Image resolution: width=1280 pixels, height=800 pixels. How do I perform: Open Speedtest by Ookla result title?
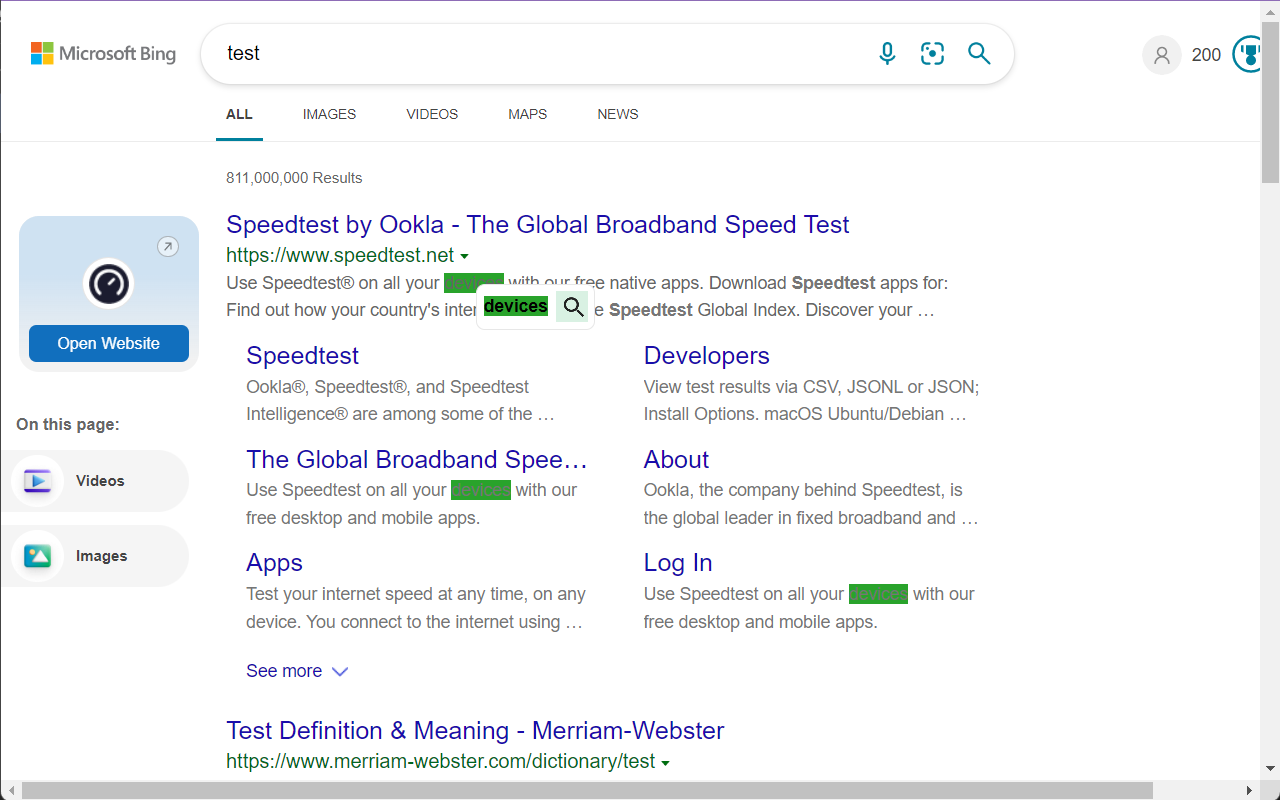pos(538,224)
